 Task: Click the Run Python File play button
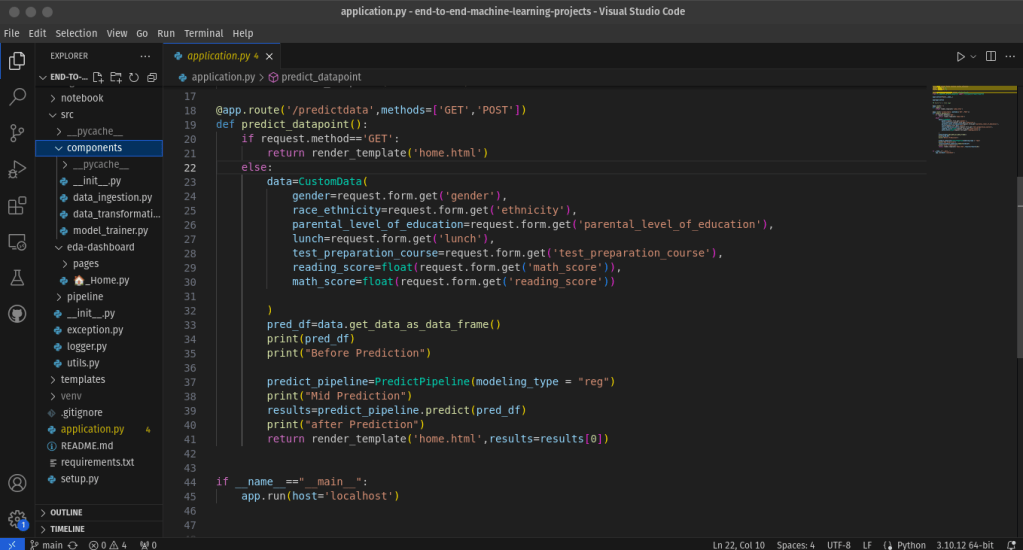pos(960,57)
